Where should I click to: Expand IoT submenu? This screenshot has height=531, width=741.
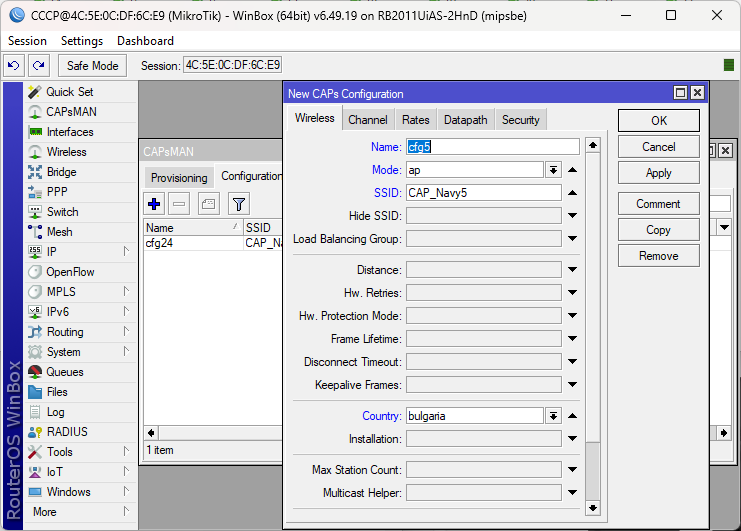coord(126,471)
